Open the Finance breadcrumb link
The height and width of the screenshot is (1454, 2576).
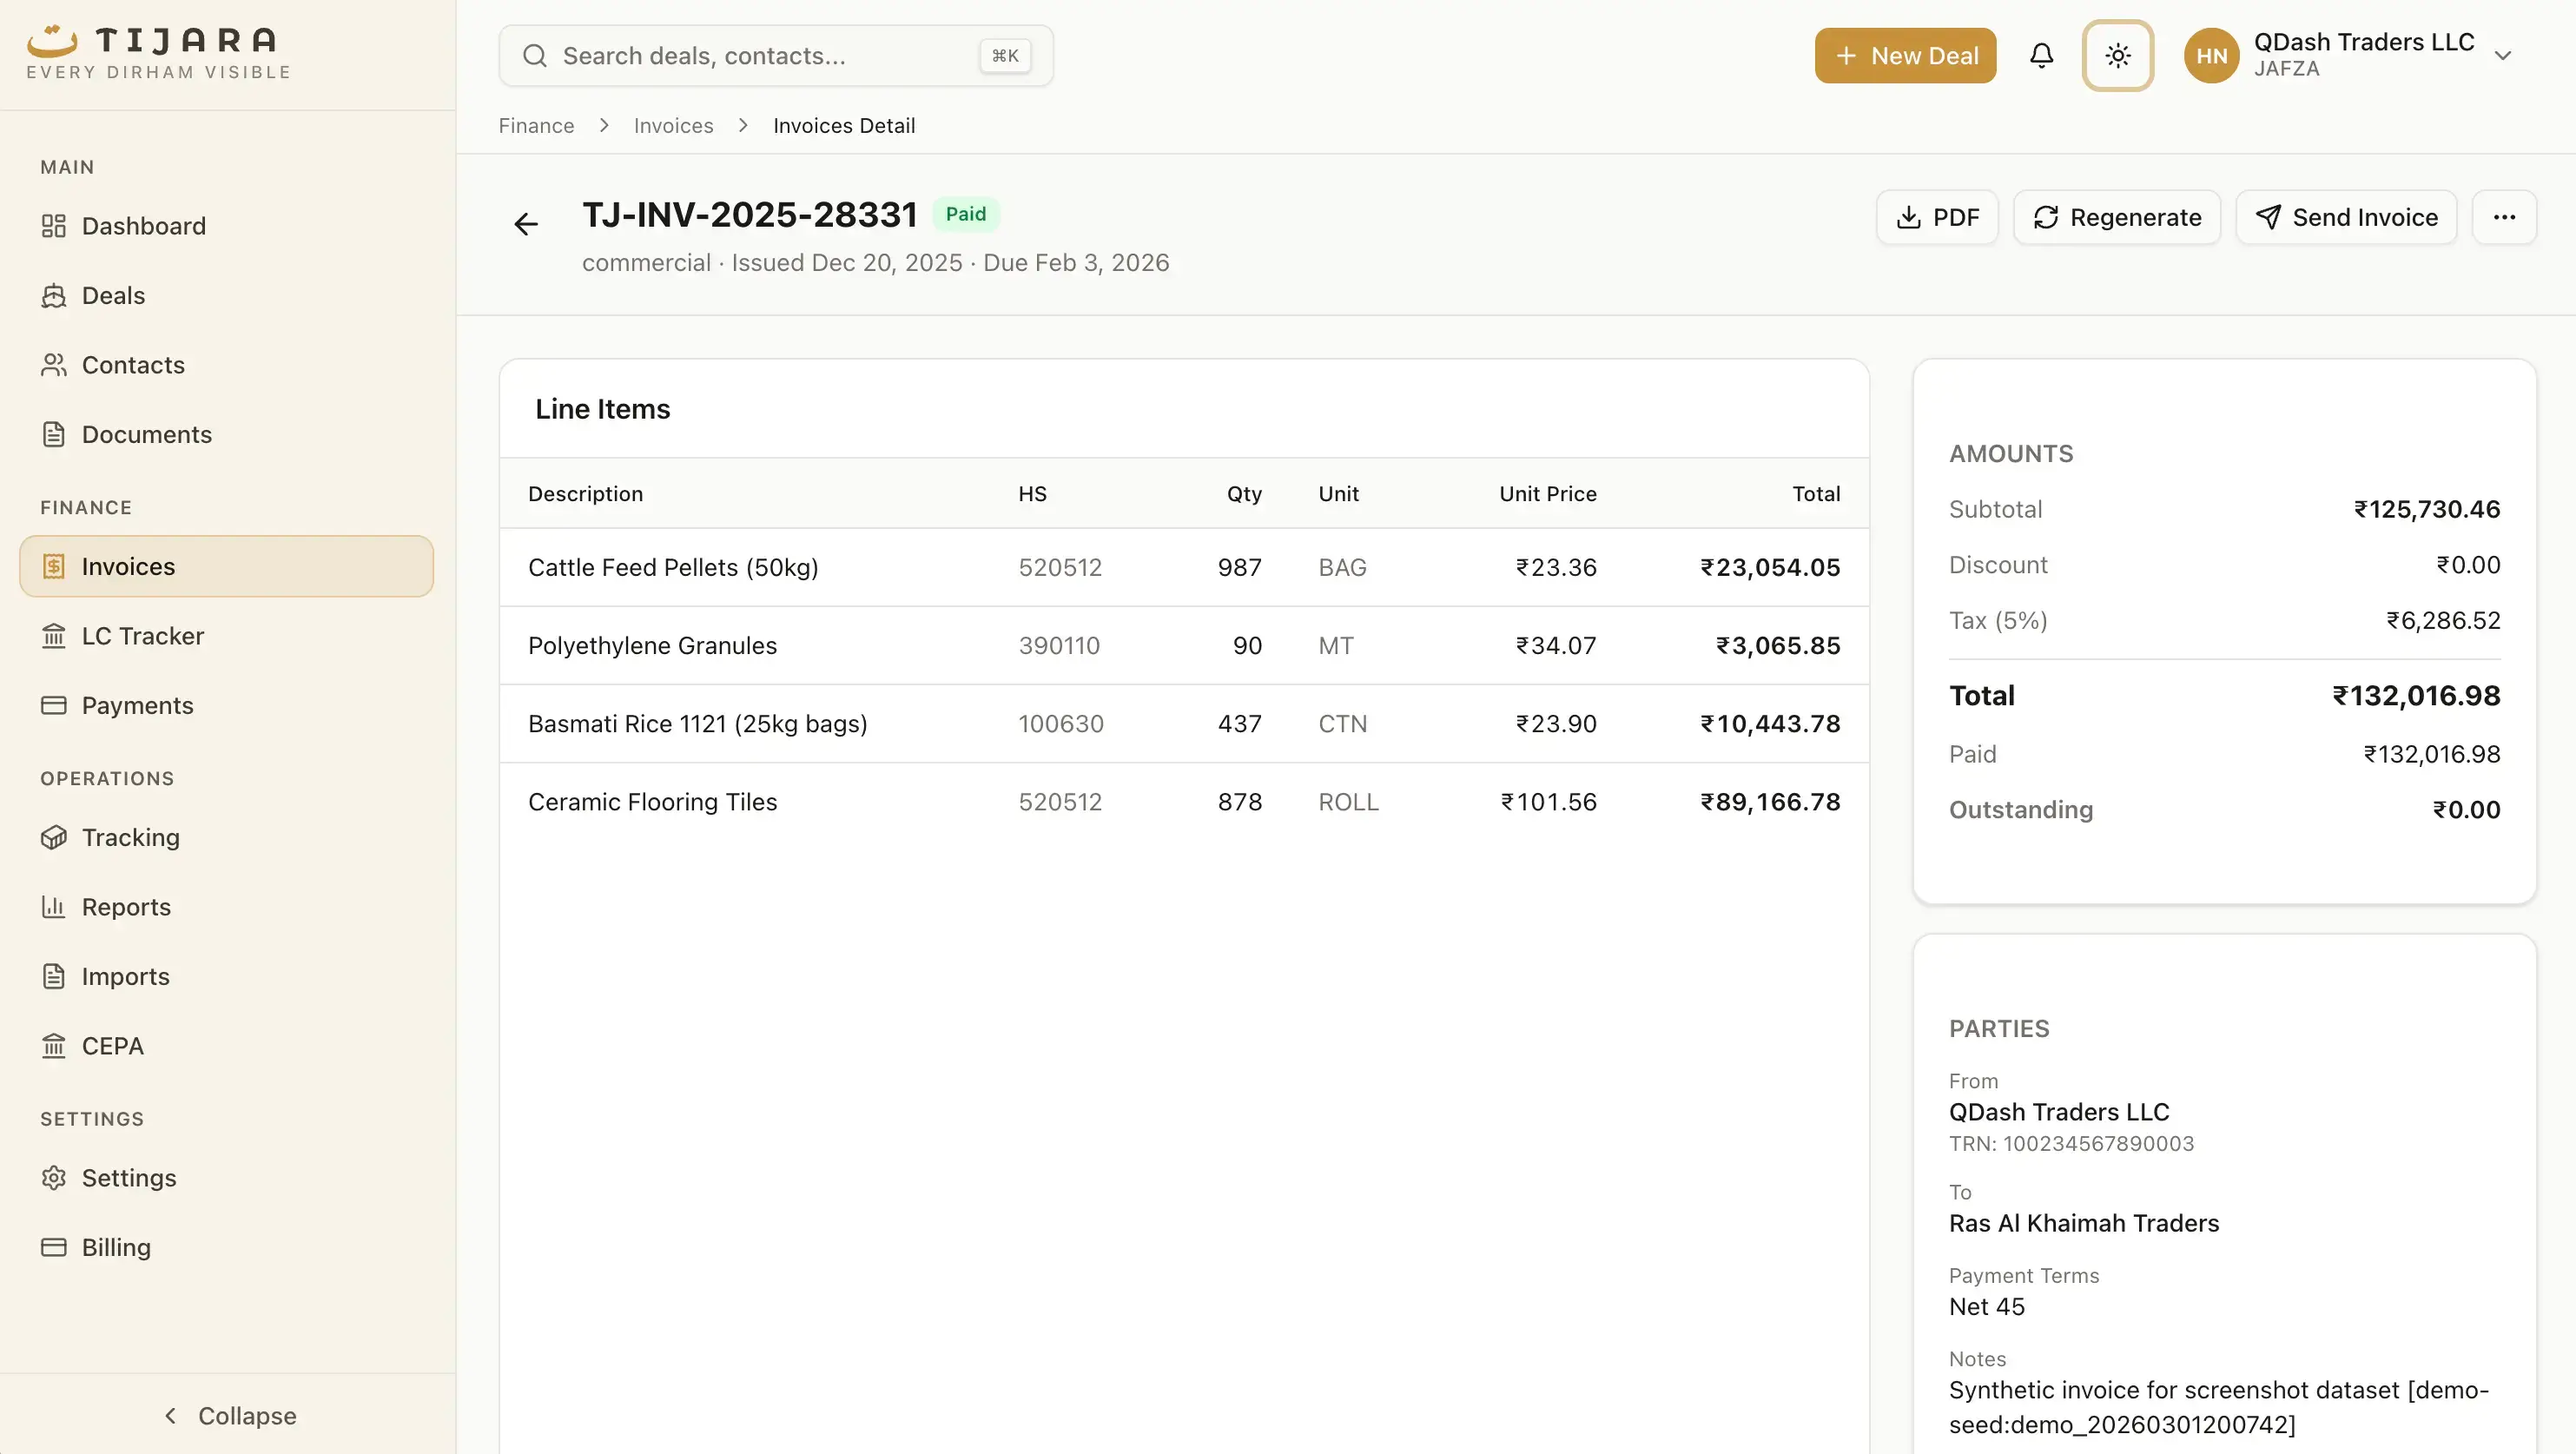click(x=536, y=125)
